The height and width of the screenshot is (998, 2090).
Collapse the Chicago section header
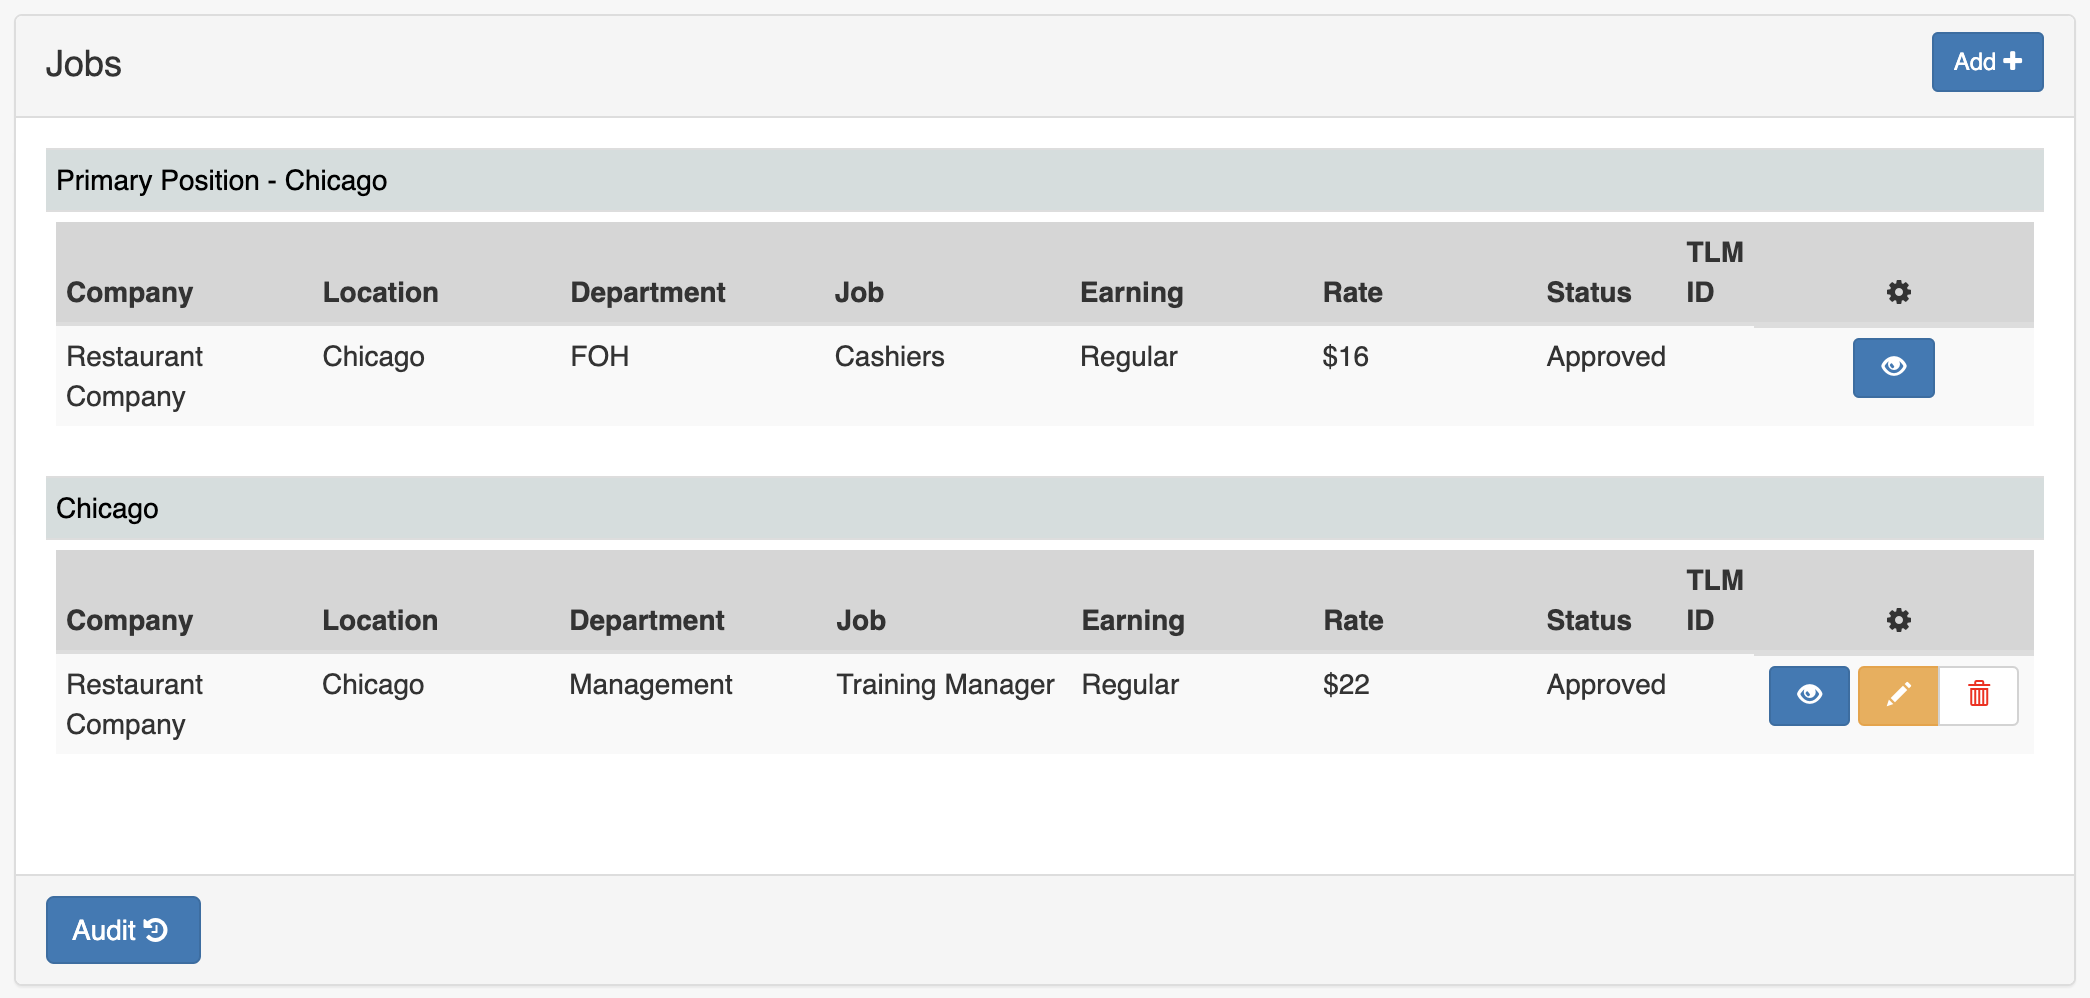106,508
